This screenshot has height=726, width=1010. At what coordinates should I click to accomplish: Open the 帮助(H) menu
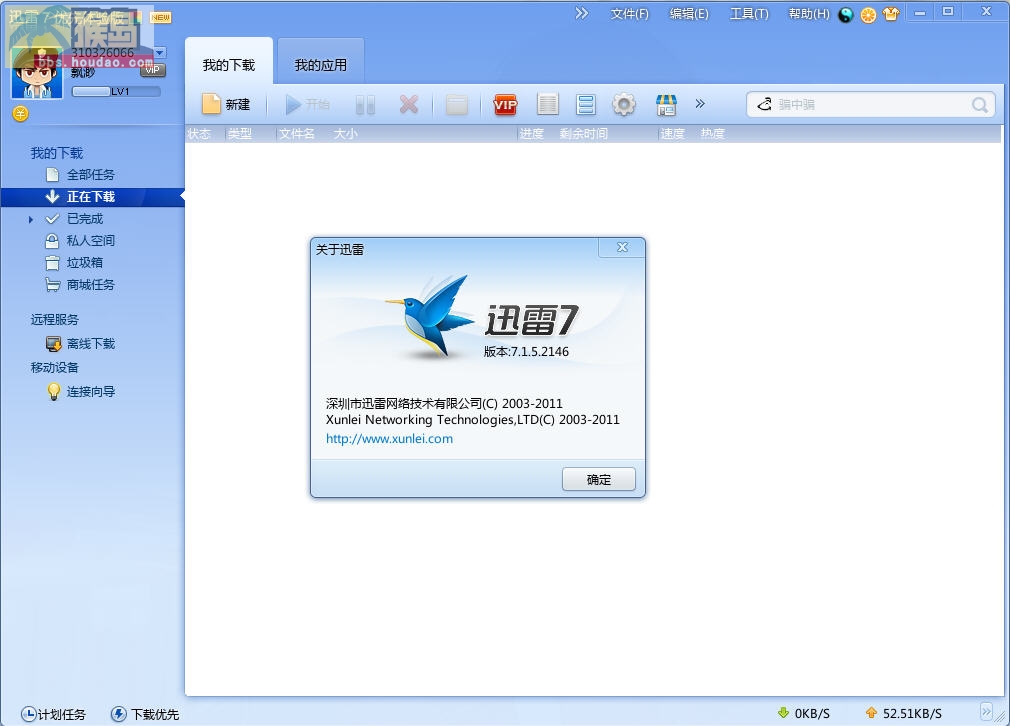point(809,14)
